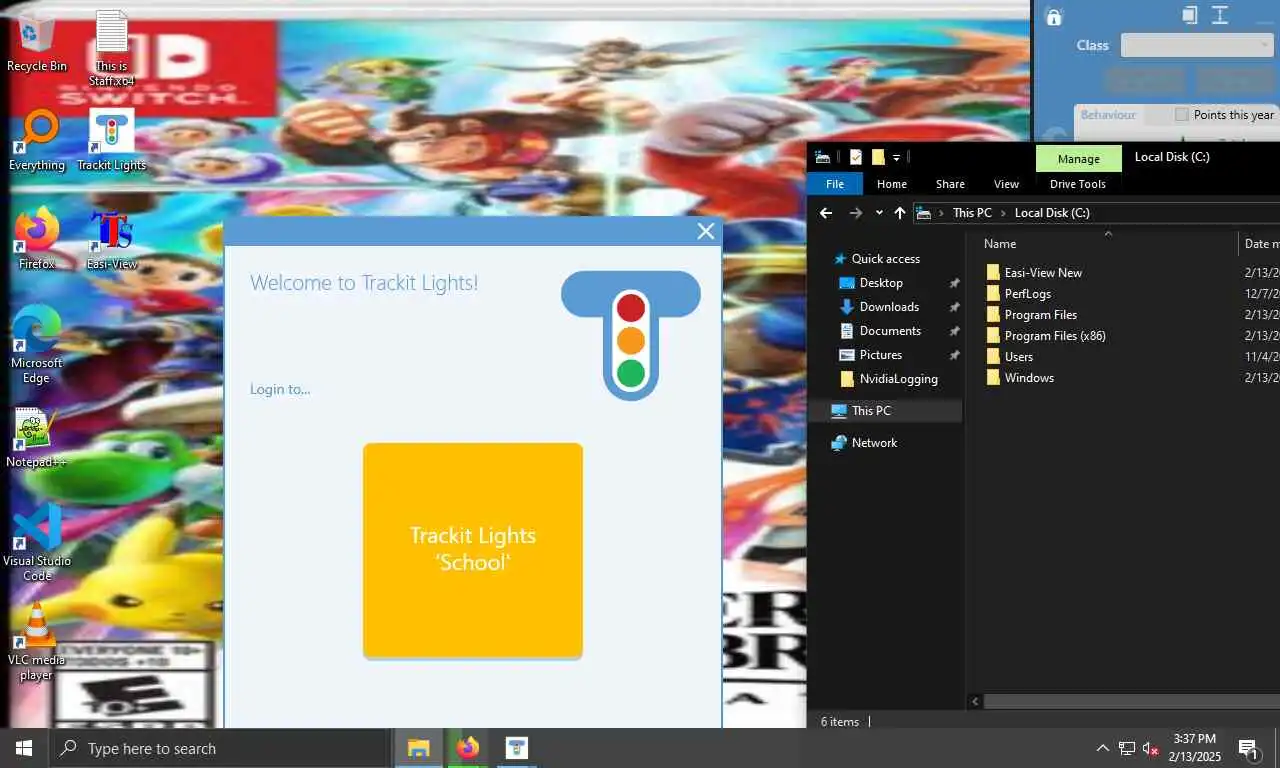Select the 'Easi-View New' folder

(1043, 273)
